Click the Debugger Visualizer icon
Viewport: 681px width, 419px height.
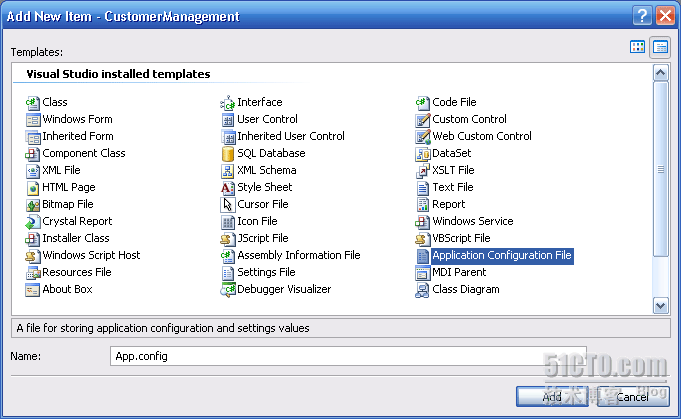click(228, 290)
